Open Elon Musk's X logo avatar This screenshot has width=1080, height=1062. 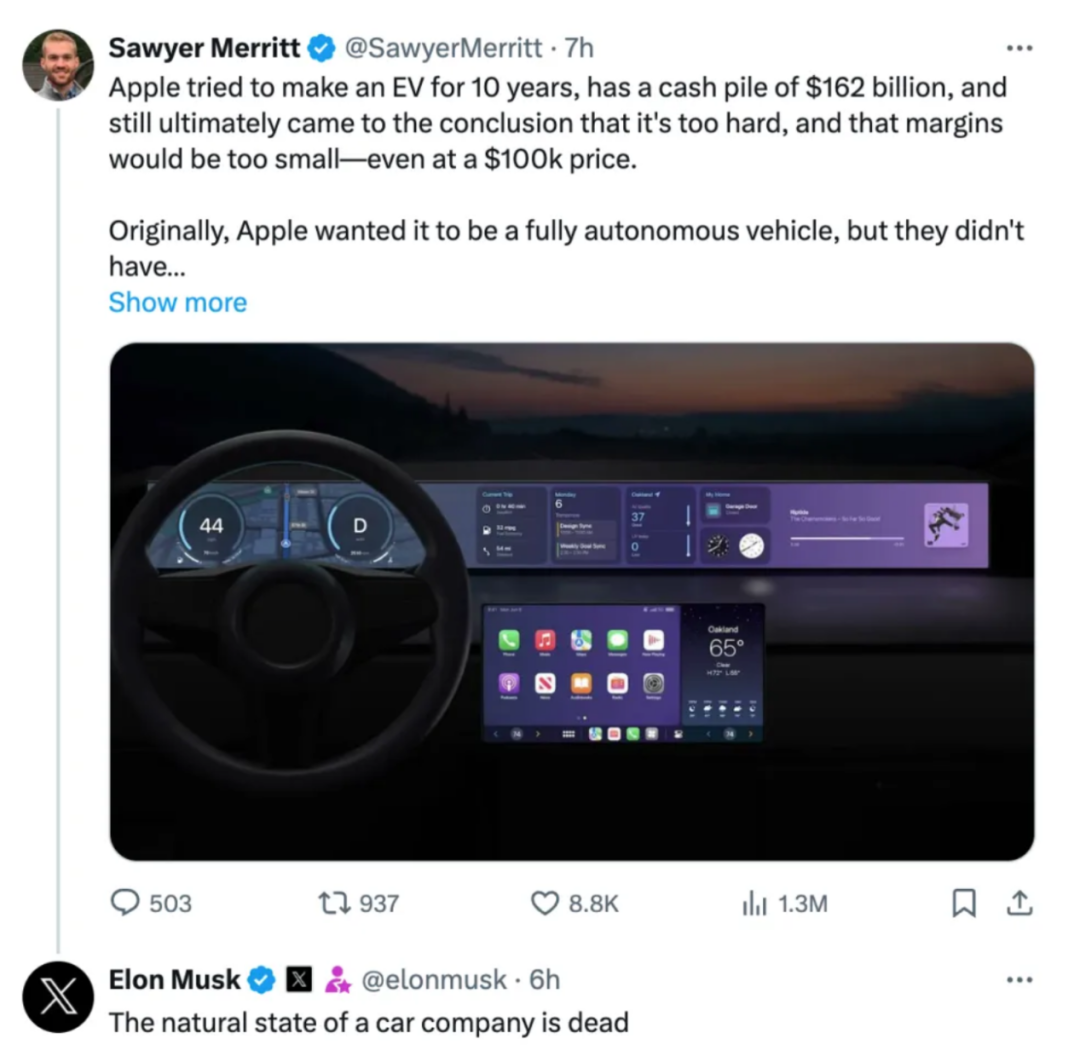[58, 997]
